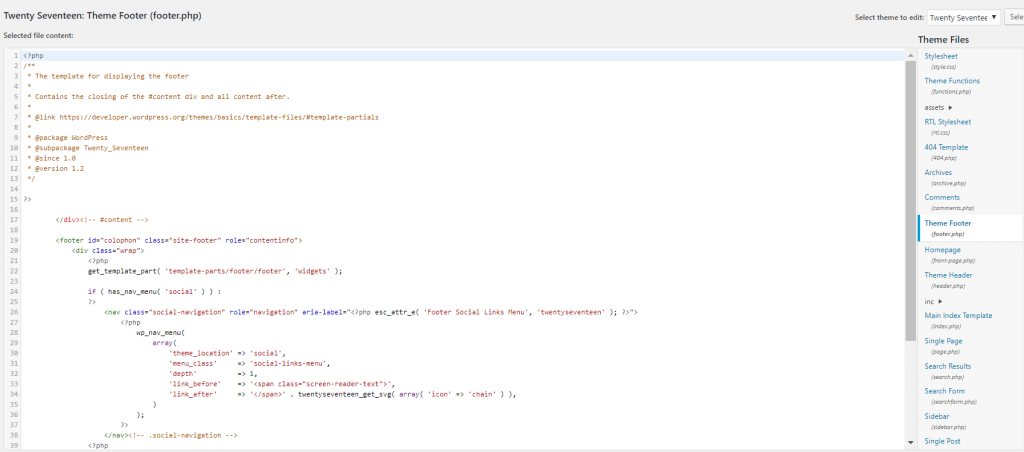Open the Single Post template
This screenshot has width=1024, height=452.
point(944,441)
